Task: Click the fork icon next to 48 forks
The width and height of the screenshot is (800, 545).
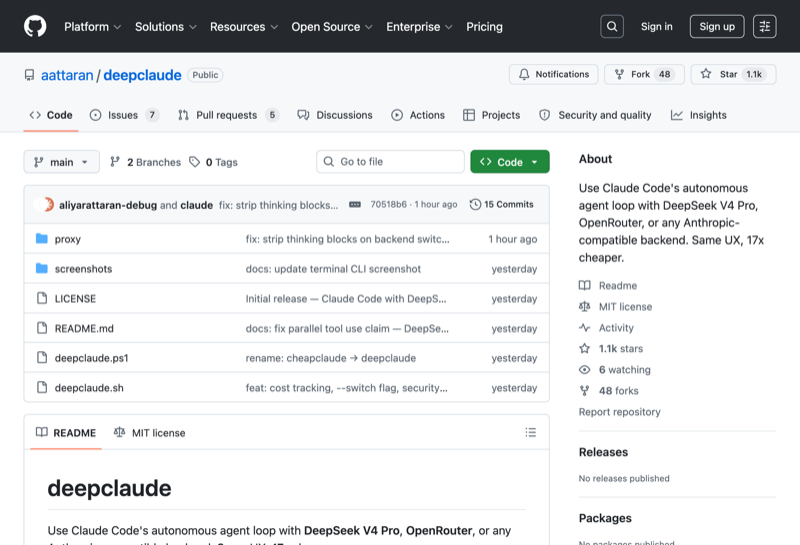Action: tap(585, 391)
